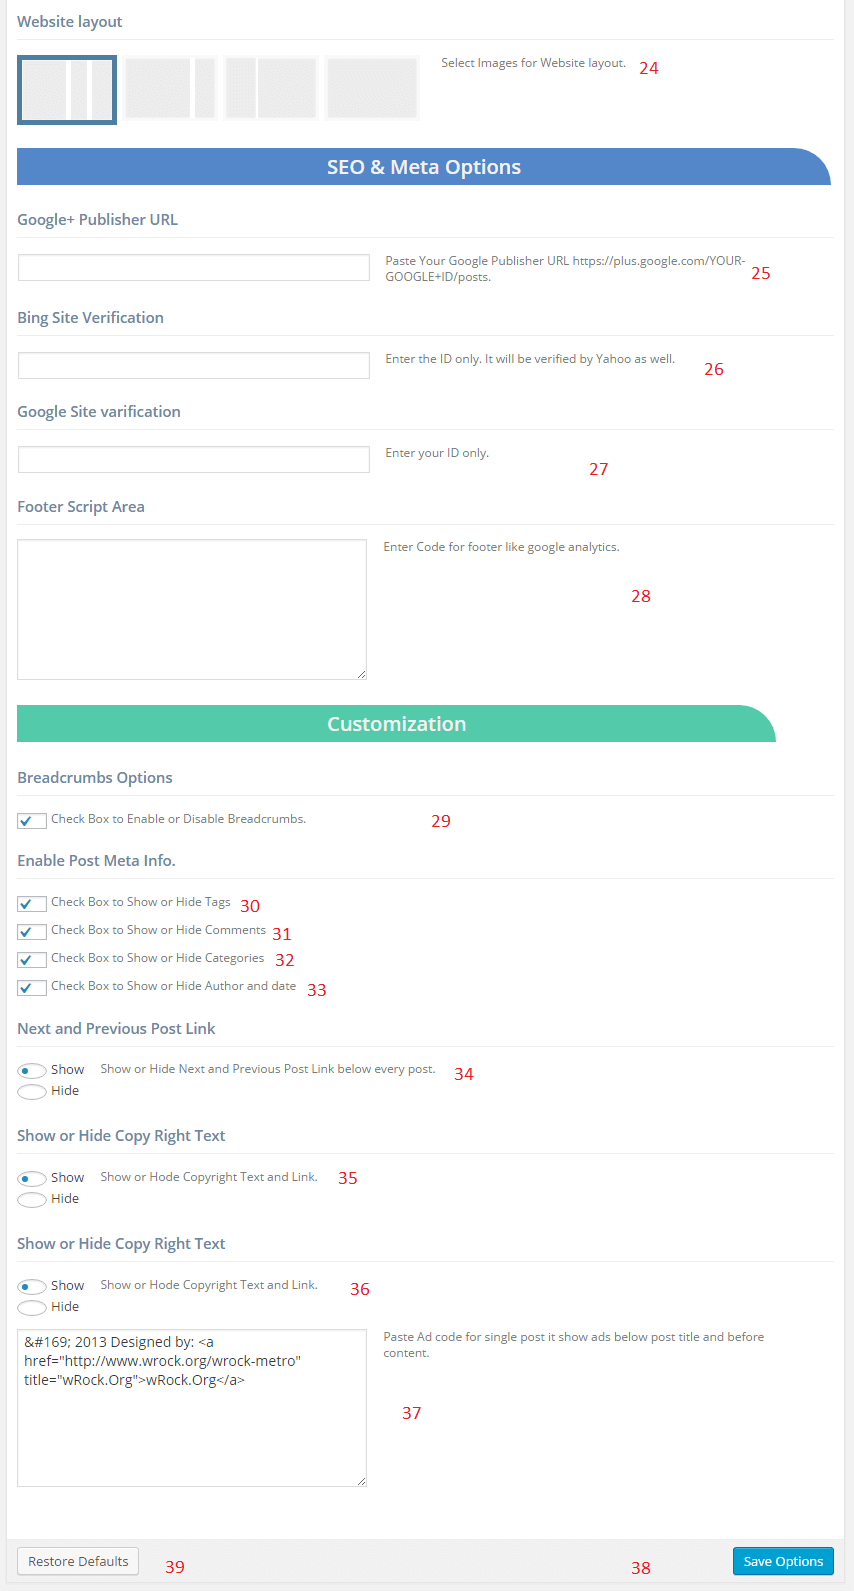Screen dimensions: 854x1591
Task: Toggle the Enable Breadcrumbs checkbox
Action: (x=32, y=821)
